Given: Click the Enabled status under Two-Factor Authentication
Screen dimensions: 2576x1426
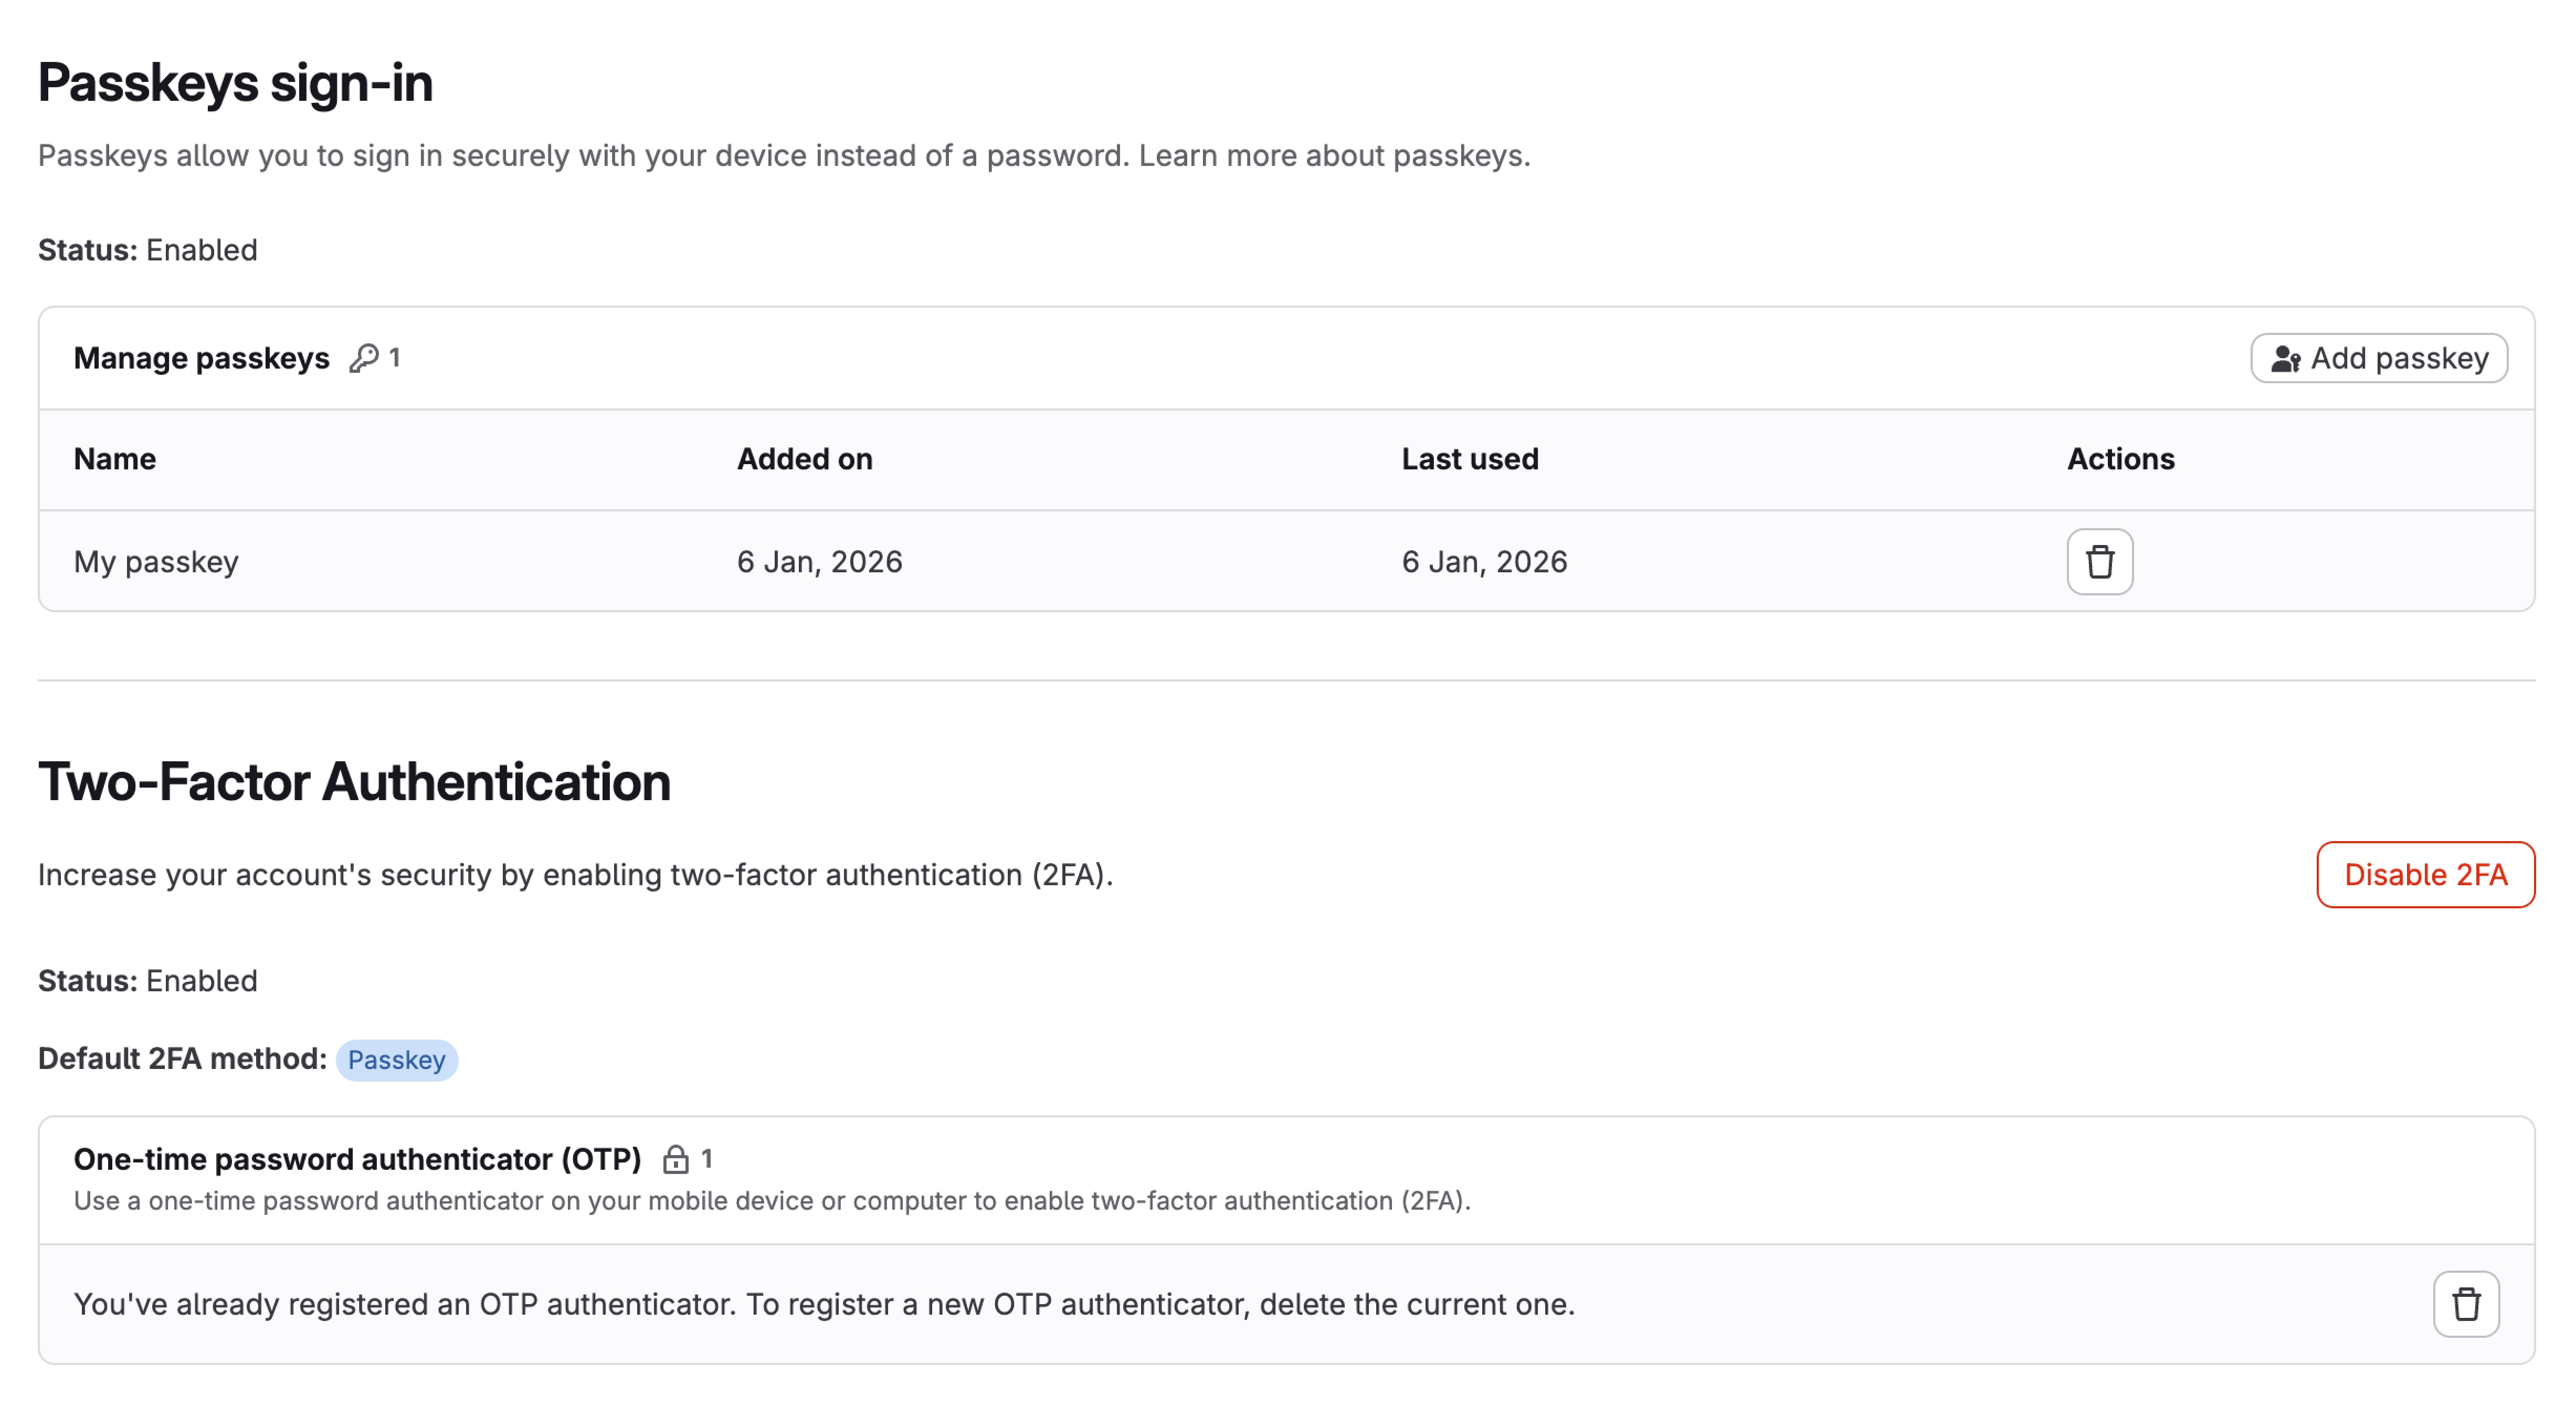Looking at the screenshot, I should point(201,980).
